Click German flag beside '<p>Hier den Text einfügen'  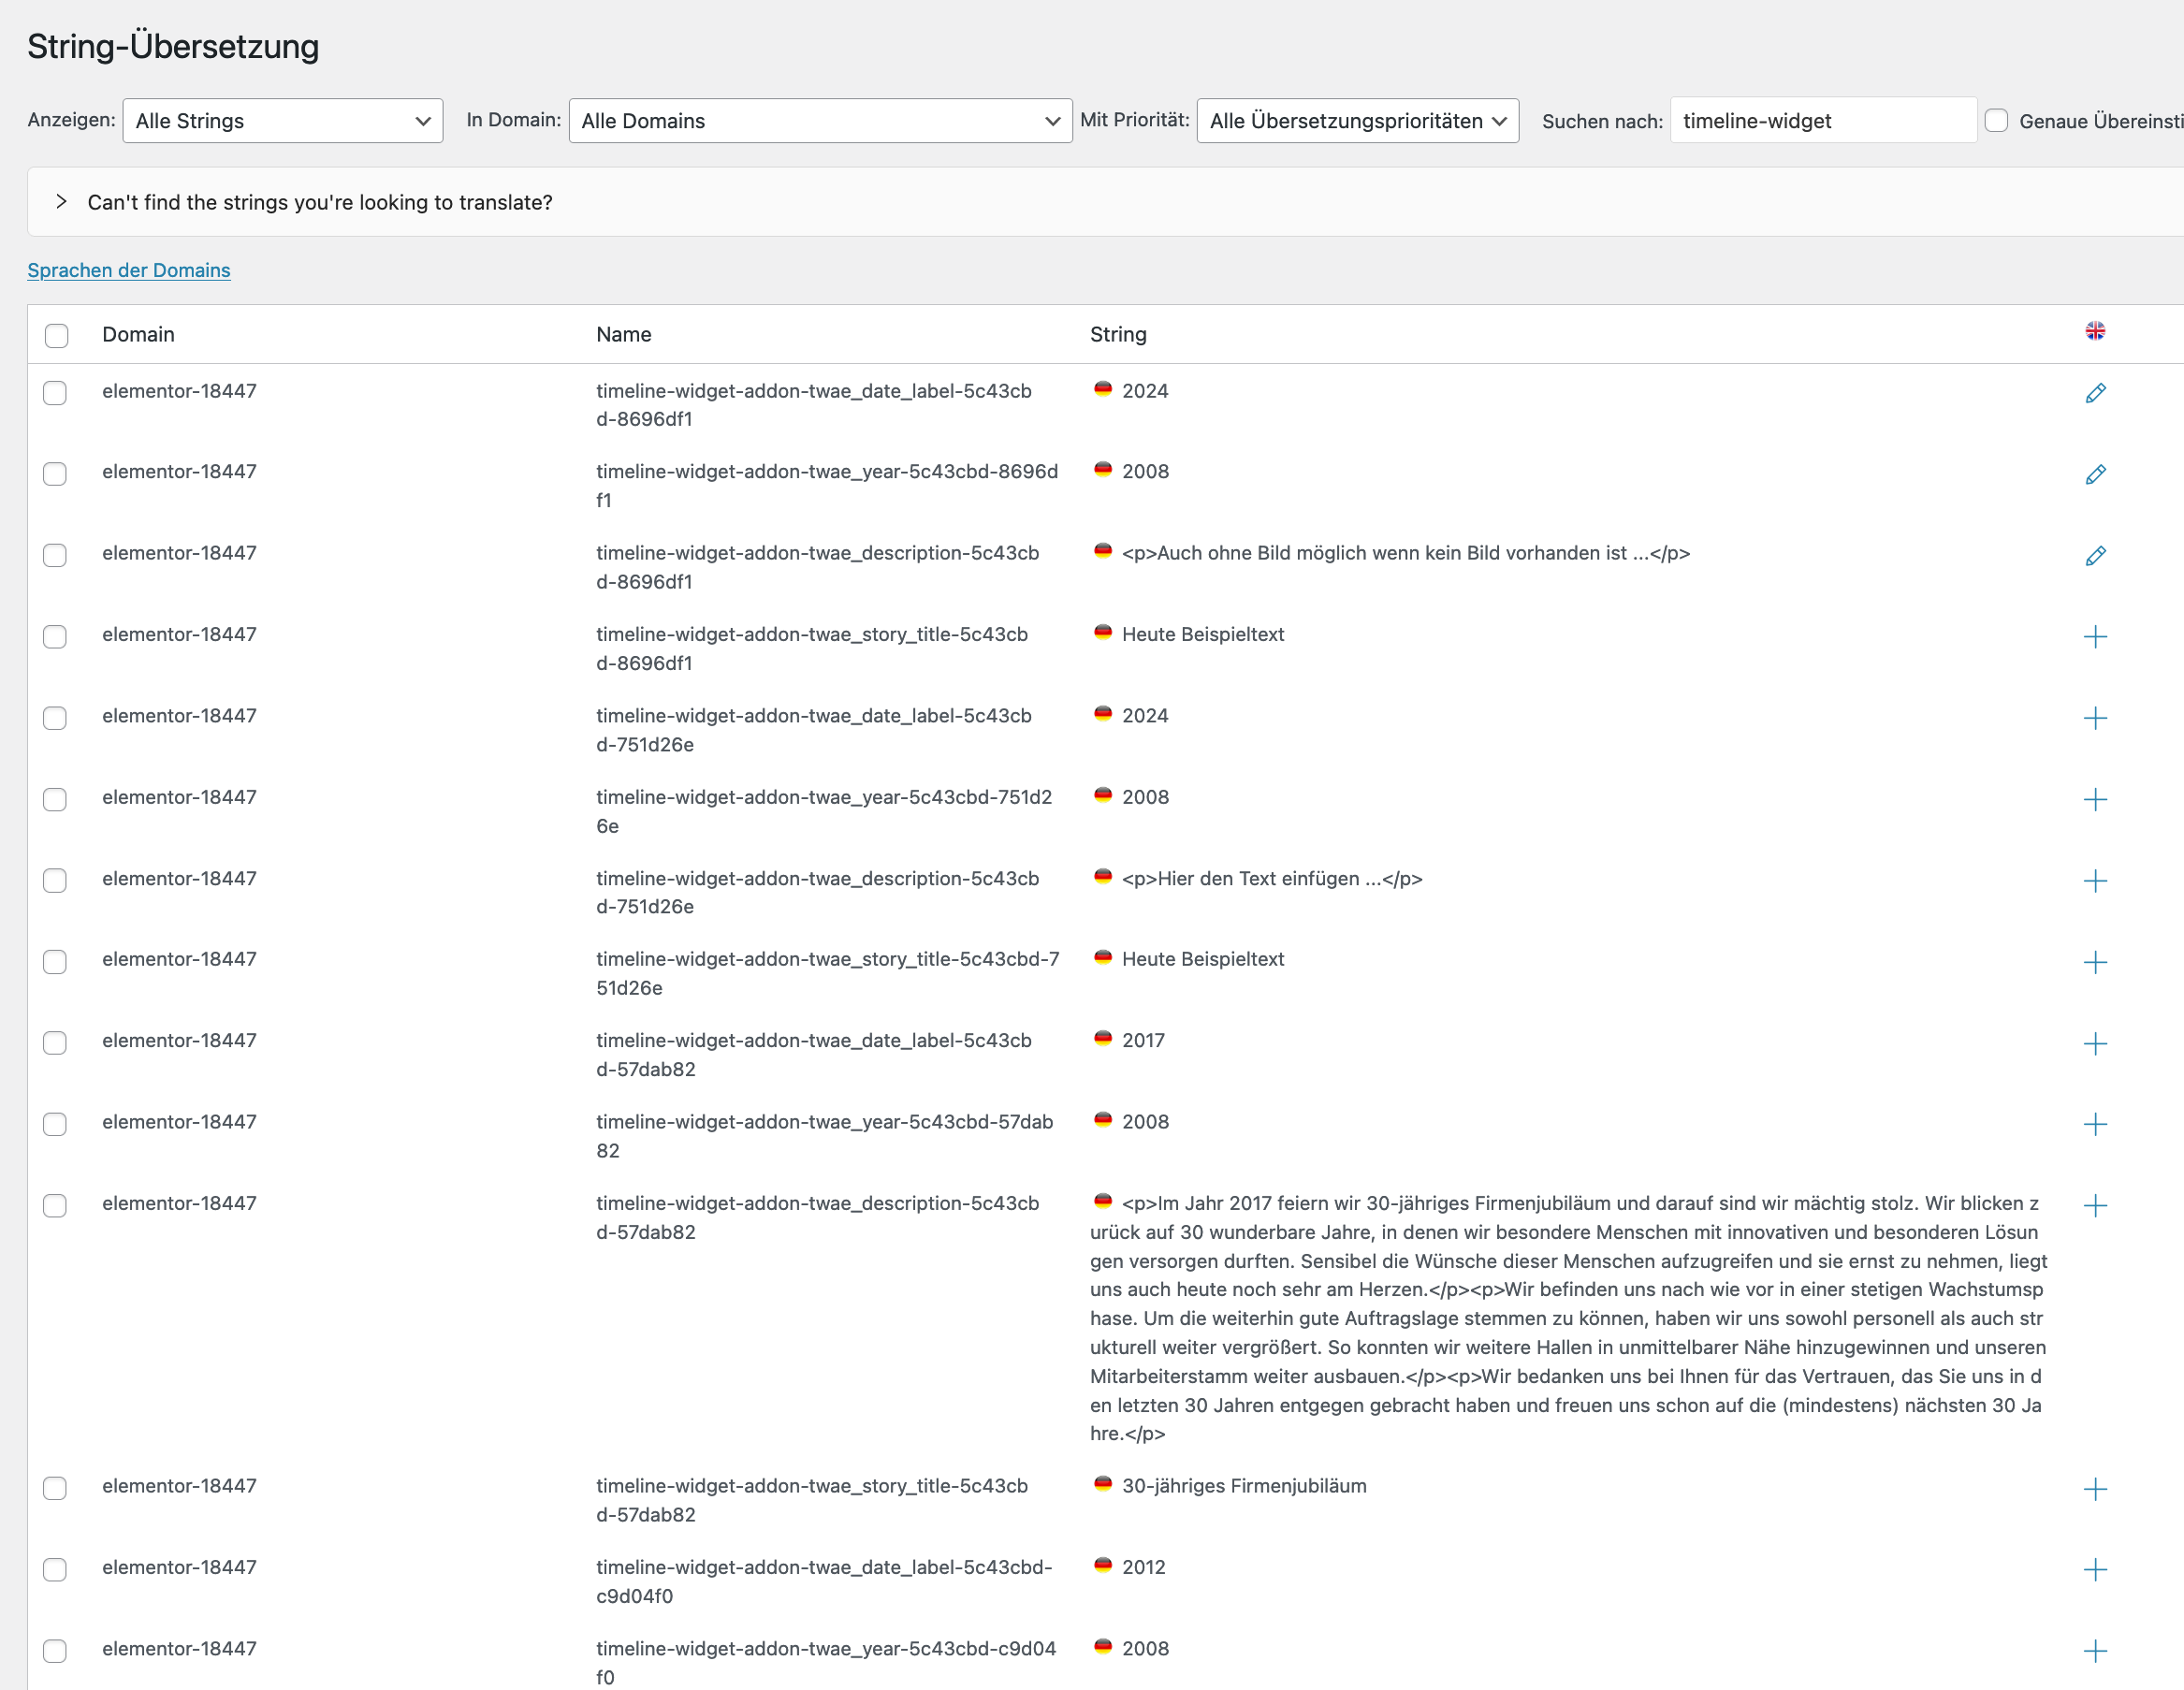(1103, 876)
